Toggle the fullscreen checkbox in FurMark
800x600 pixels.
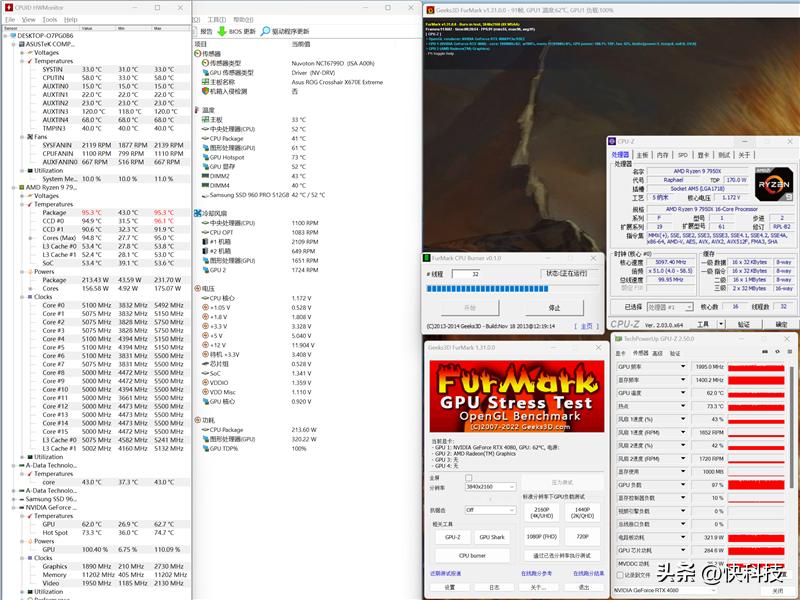click(x=468, y=478)
